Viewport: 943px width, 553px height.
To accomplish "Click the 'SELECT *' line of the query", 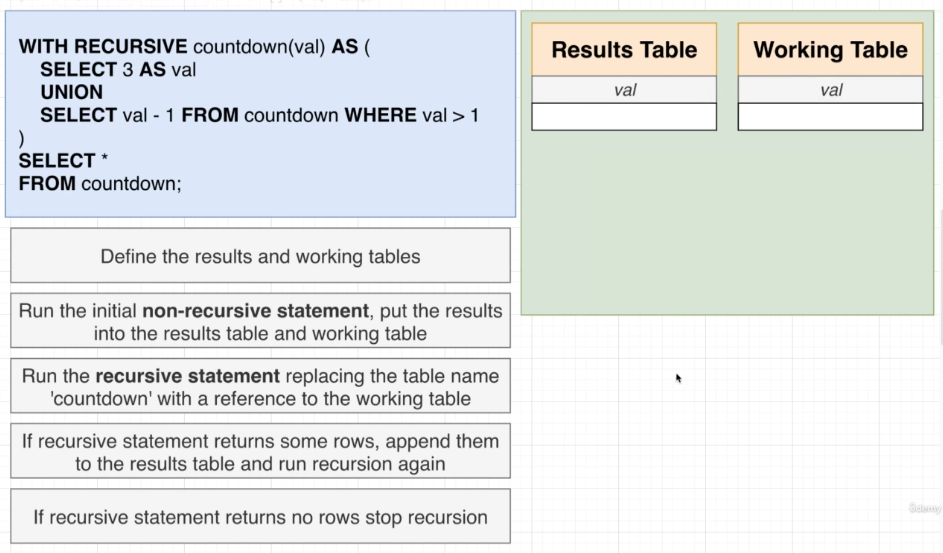I will [63, 160].
